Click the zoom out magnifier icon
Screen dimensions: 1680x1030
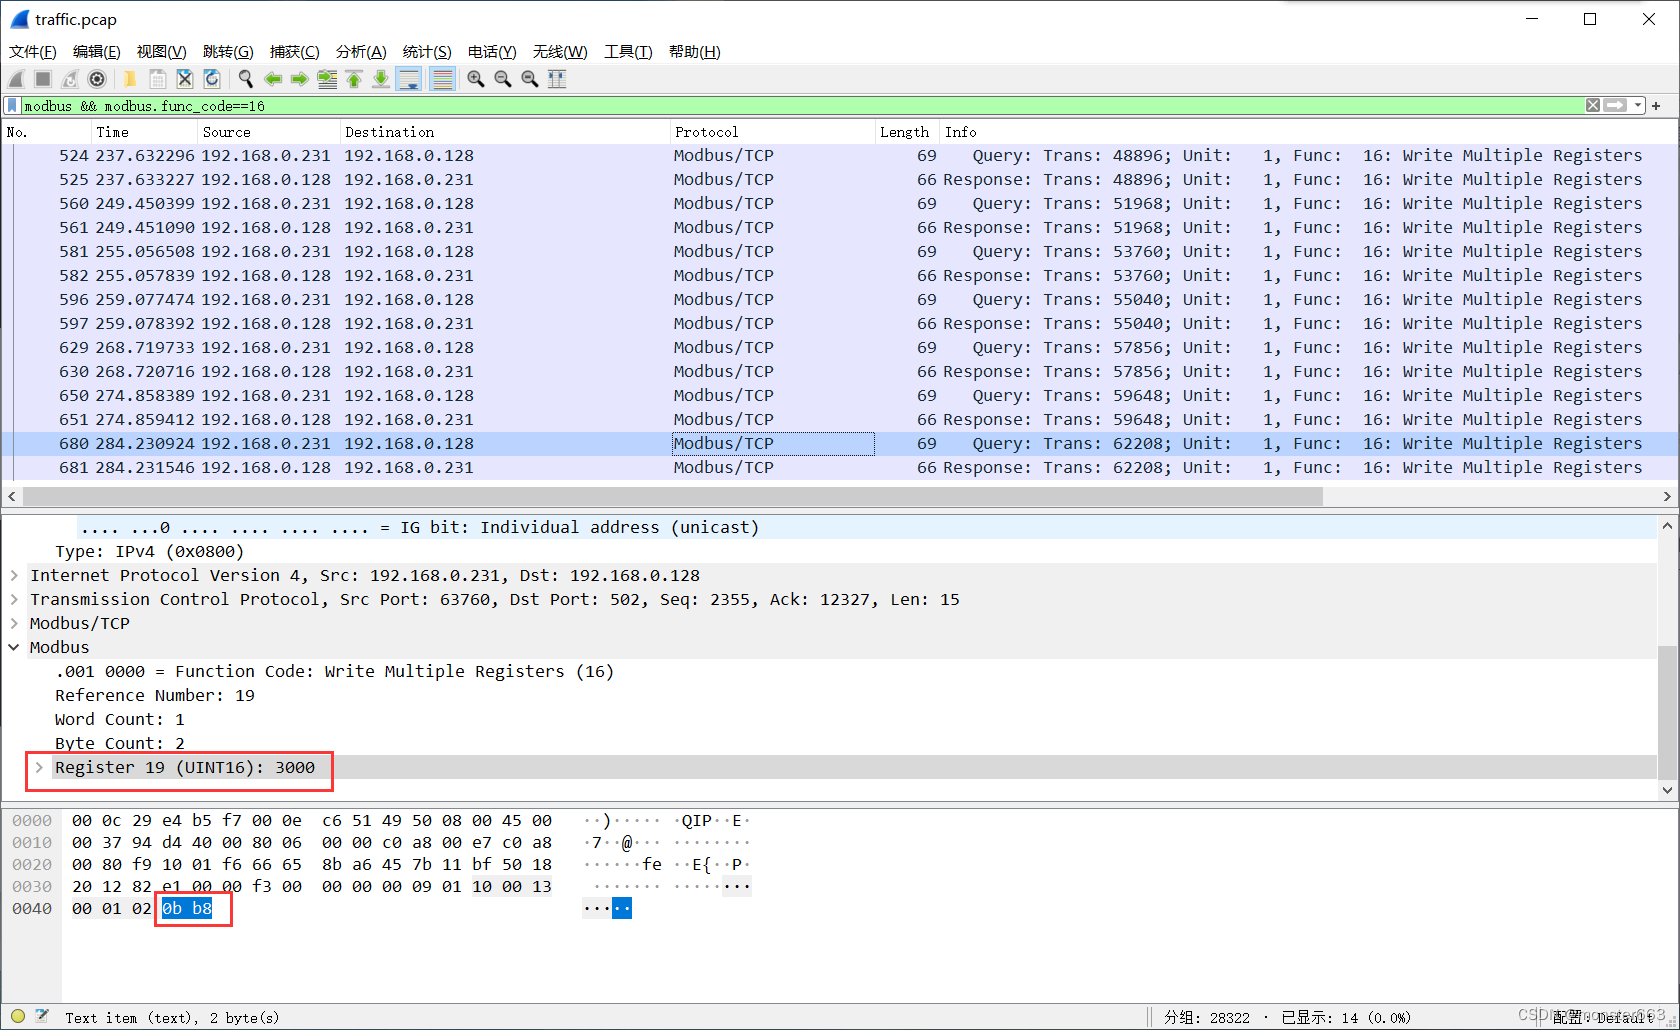[x=503, y=79]
